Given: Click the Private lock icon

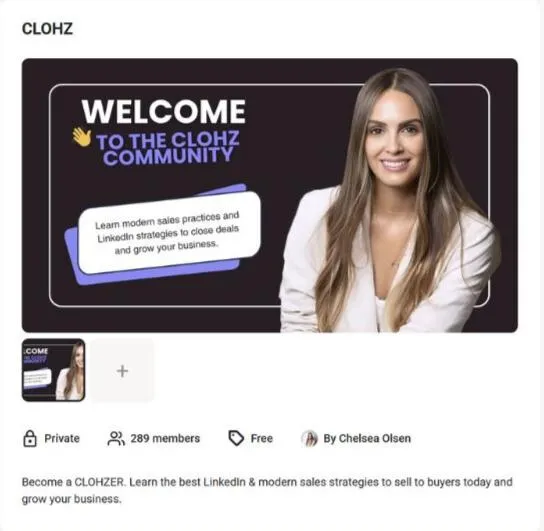Looking at the screenshot, I should 30,438.
